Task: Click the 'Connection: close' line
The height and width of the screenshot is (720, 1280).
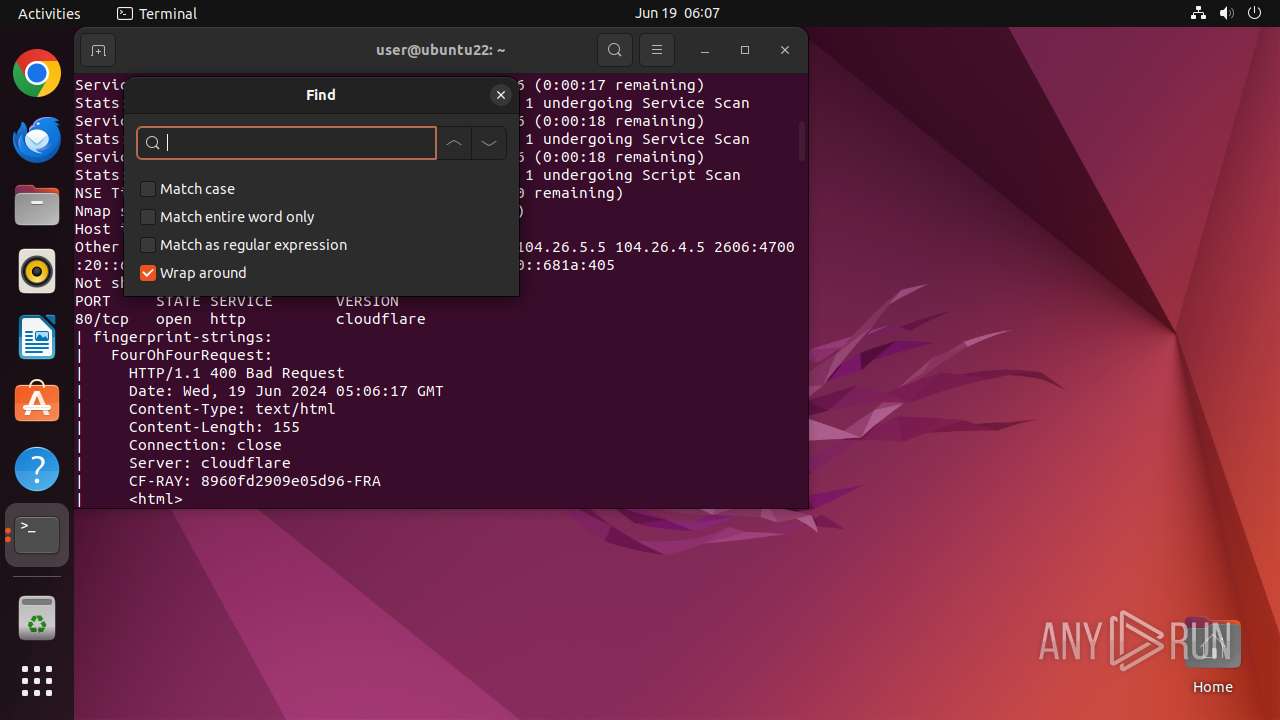Action: pyautogui.click(x=205, y=445)
